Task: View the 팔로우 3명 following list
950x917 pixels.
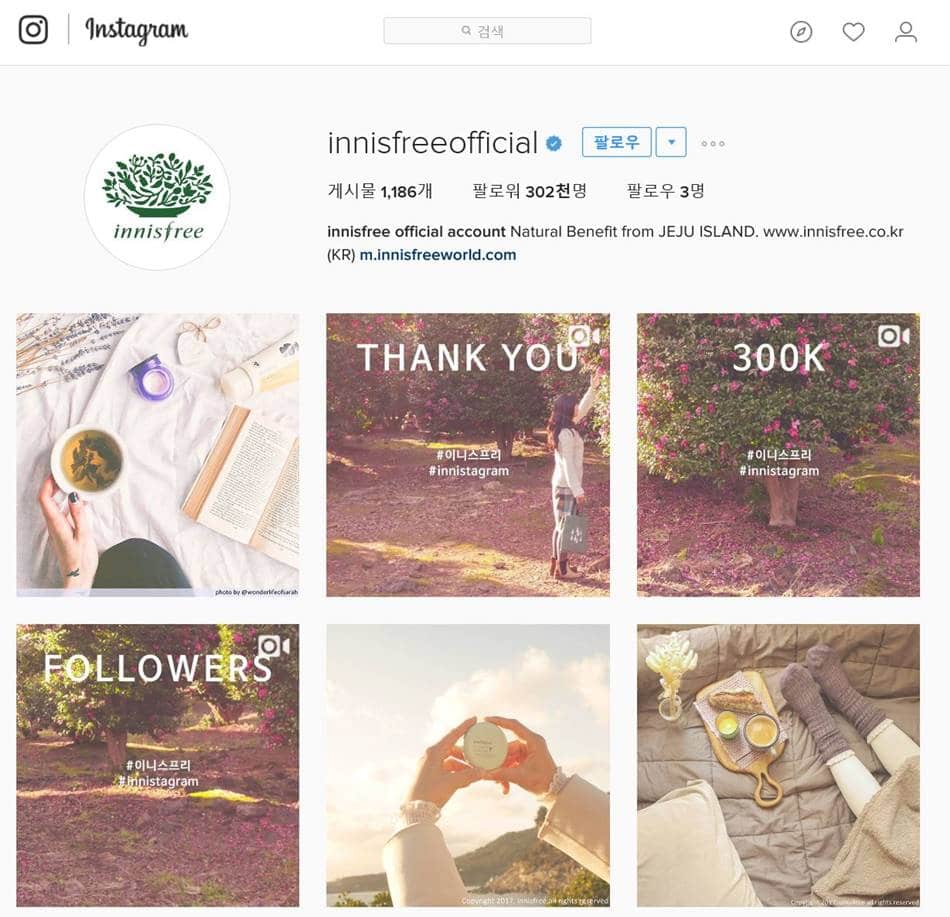Action: 665,191
